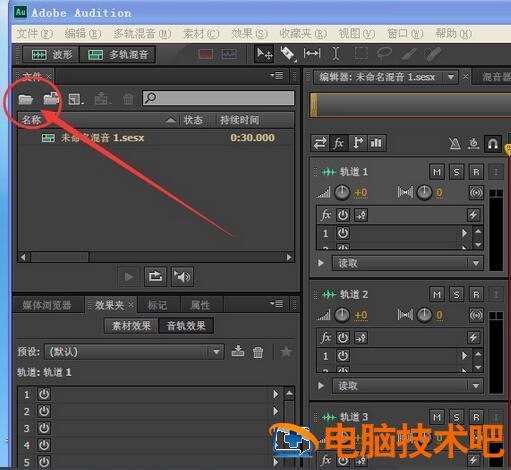Select 音轨效果 button in Effects Rack

click(x=186, y=326)
